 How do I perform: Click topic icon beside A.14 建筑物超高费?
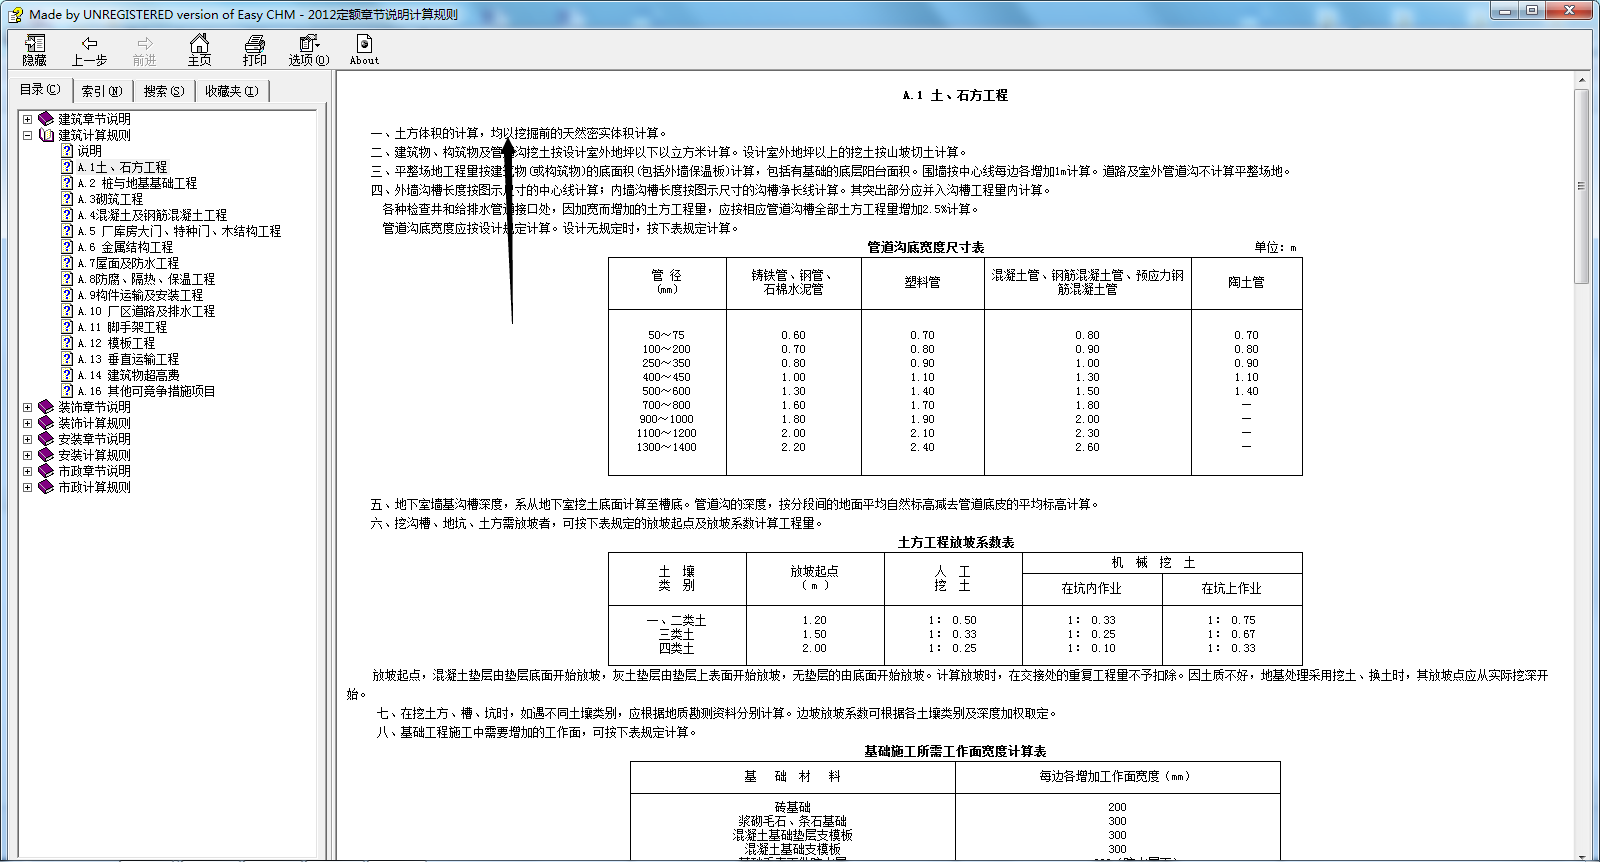pos(67,375)
